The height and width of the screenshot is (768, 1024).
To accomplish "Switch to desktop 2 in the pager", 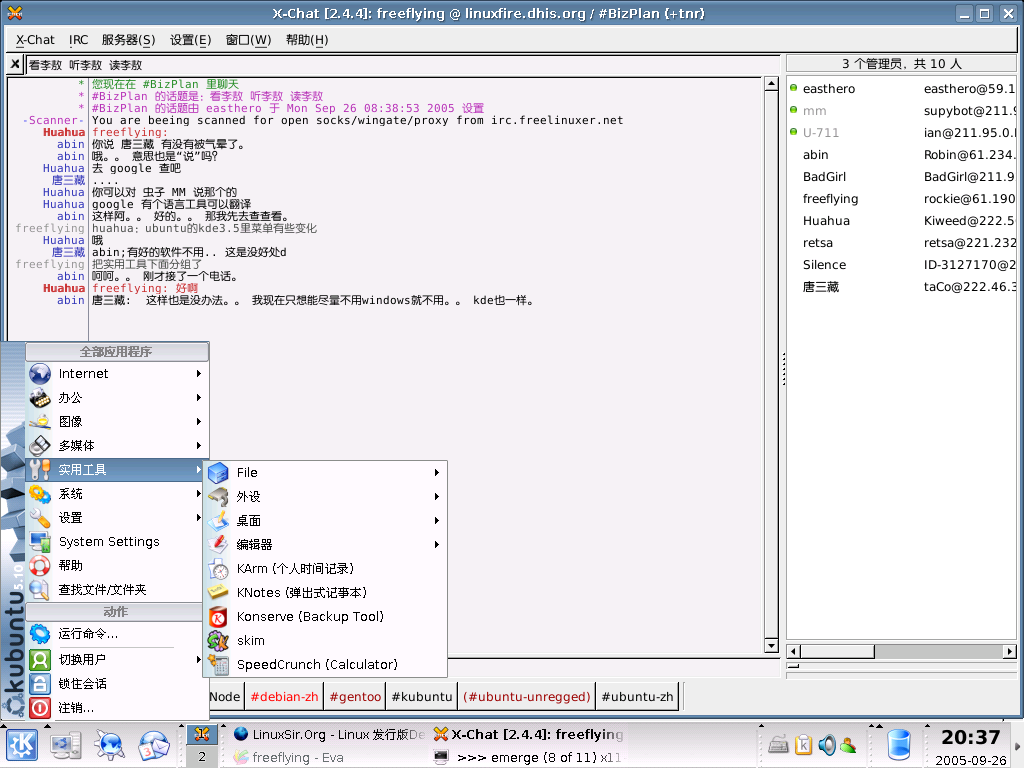I will tap(202, 757).
